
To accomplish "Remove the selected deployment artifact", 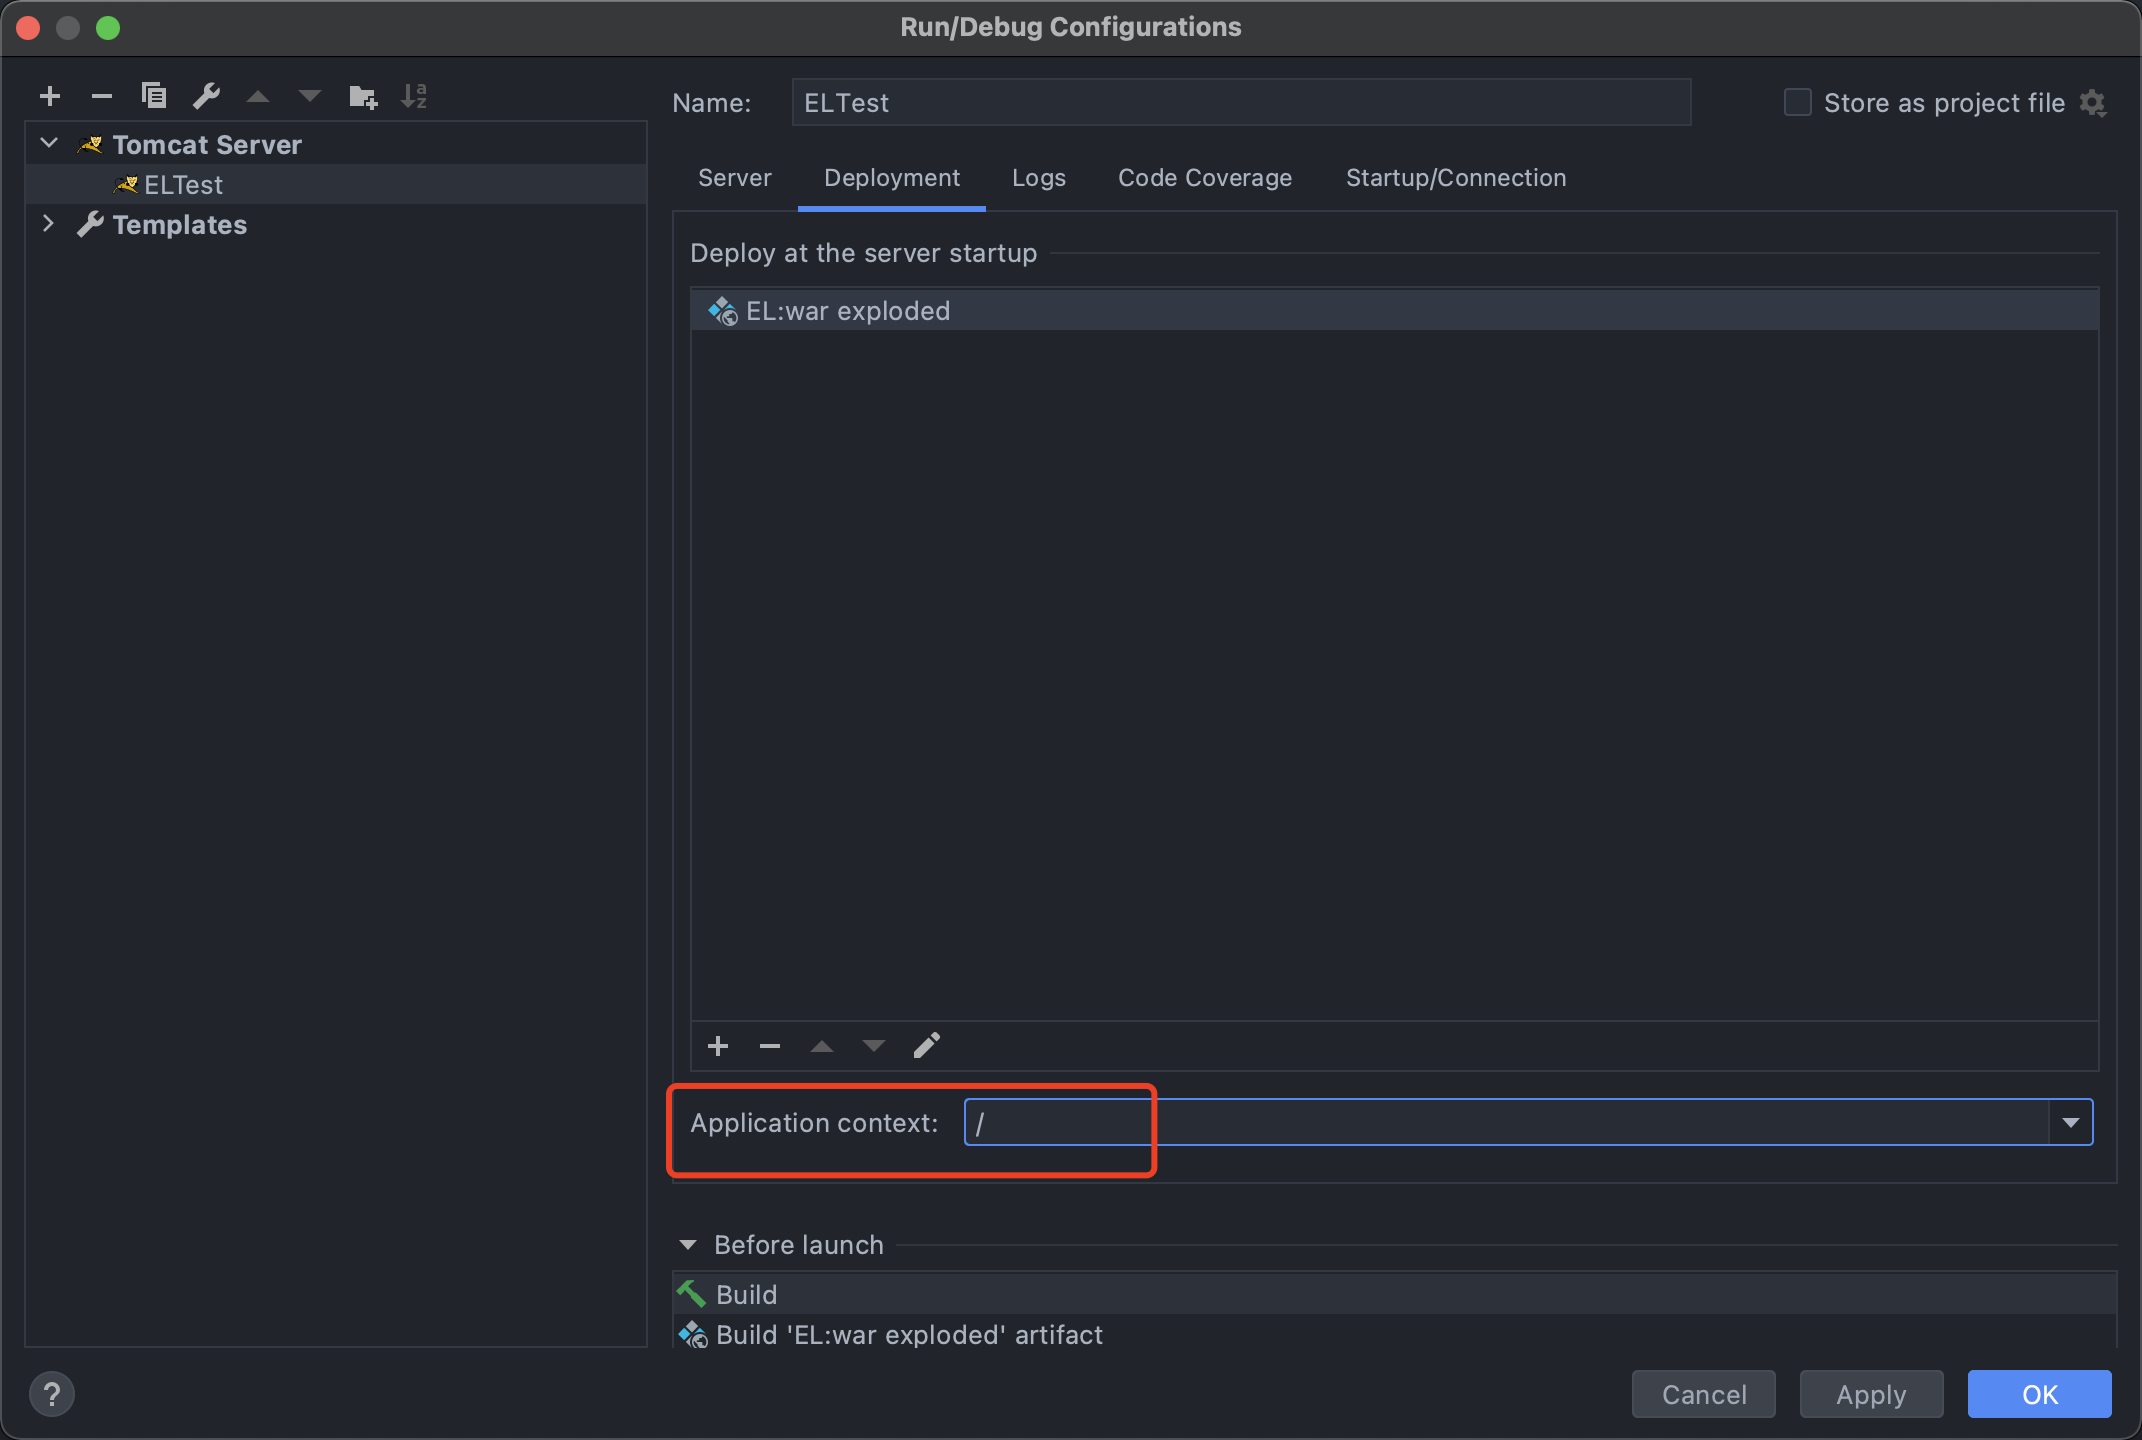I will pos(769,1046).
